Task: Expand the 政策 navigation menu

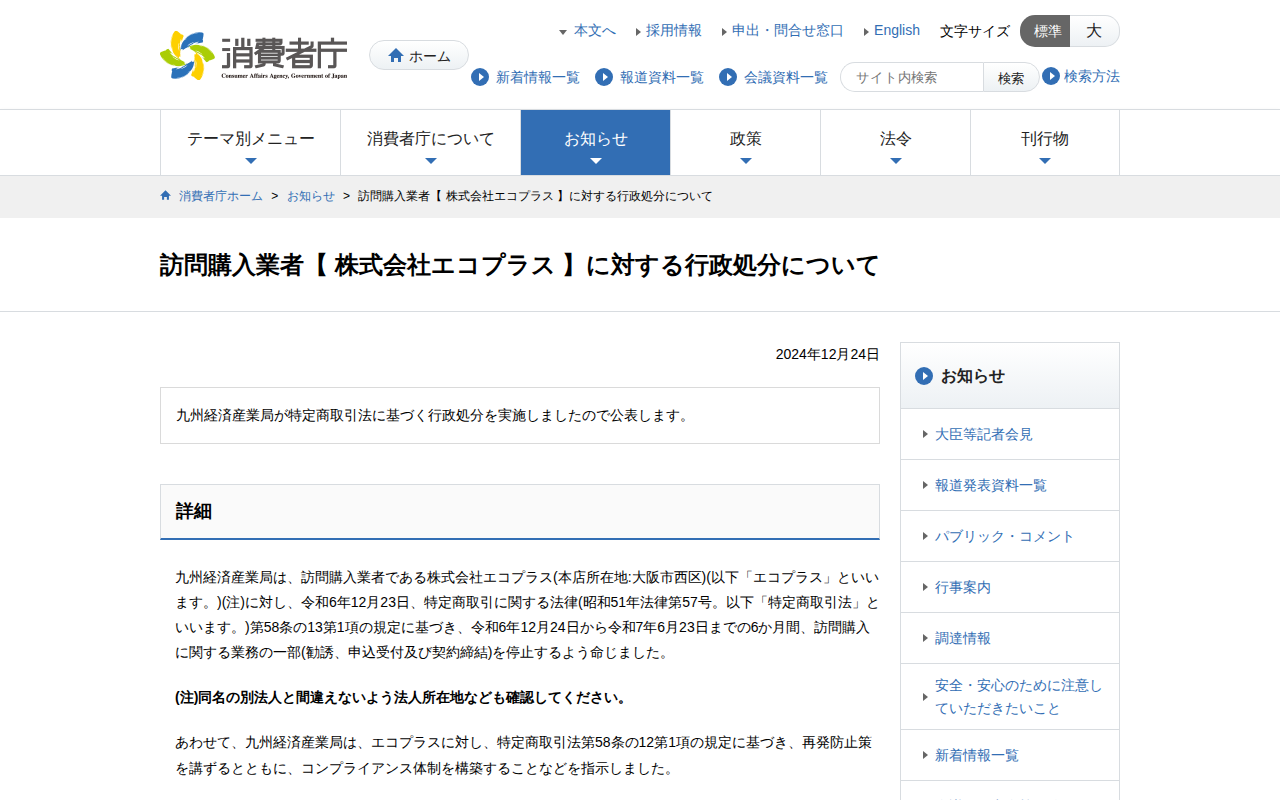Action: pyautogui.click(x=746, y=142)
